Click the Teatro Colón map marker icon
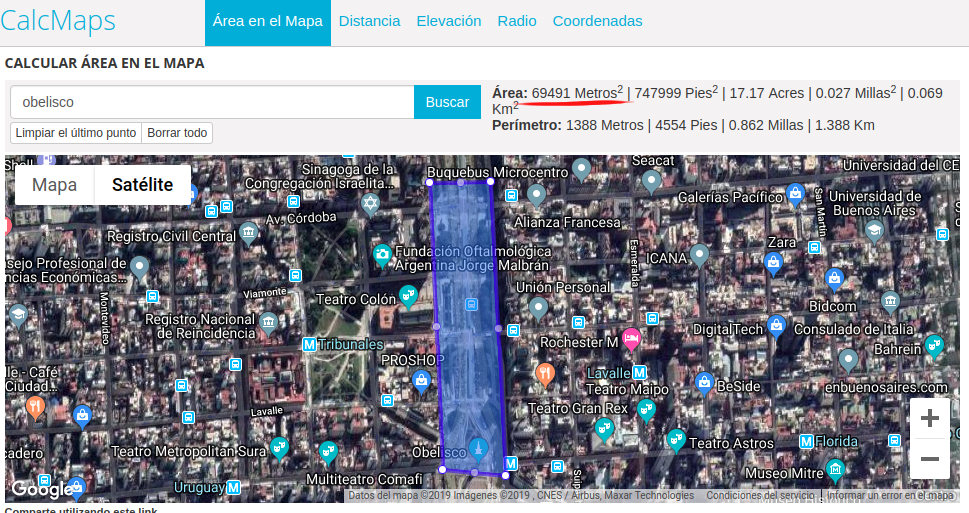Screen dimensions: 969x513 pos(408,294)
